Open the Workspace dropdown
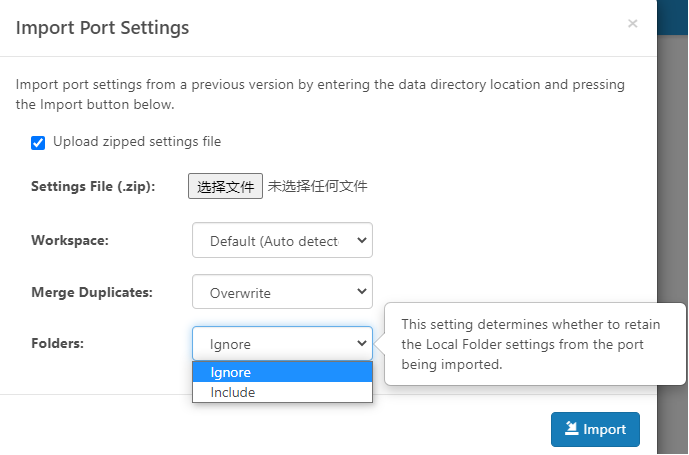The image size is (689, 455). 282,240
